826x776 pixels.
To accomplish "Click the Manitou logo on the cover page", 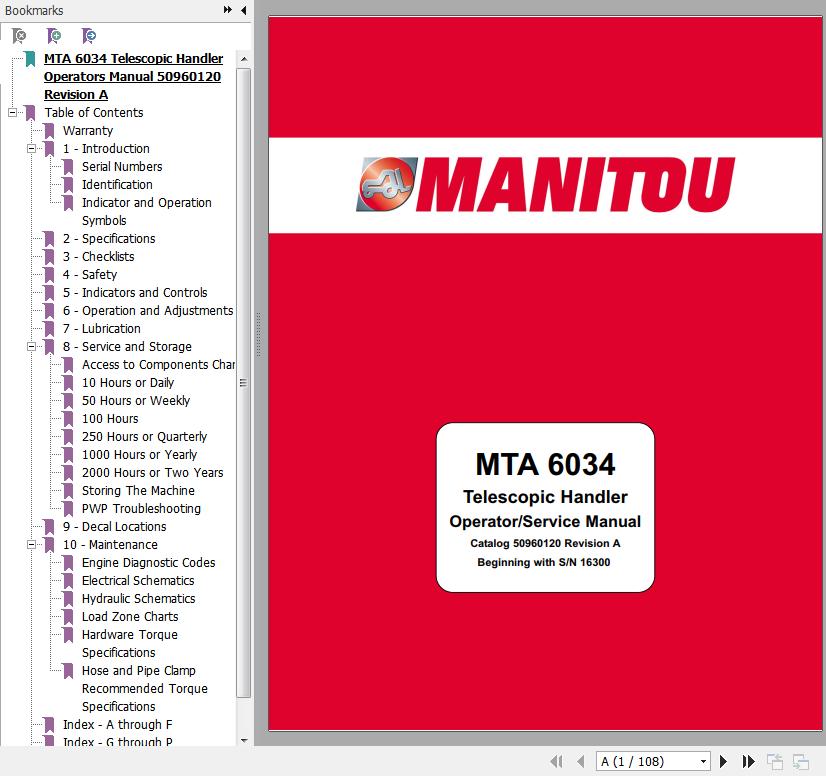I will [x=545, y=185].
